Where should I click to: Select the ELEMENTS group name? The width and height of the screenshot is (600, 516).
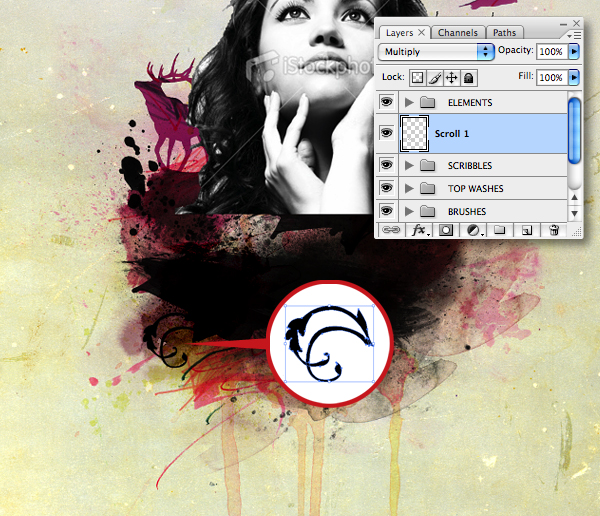[x=470, y=103]
